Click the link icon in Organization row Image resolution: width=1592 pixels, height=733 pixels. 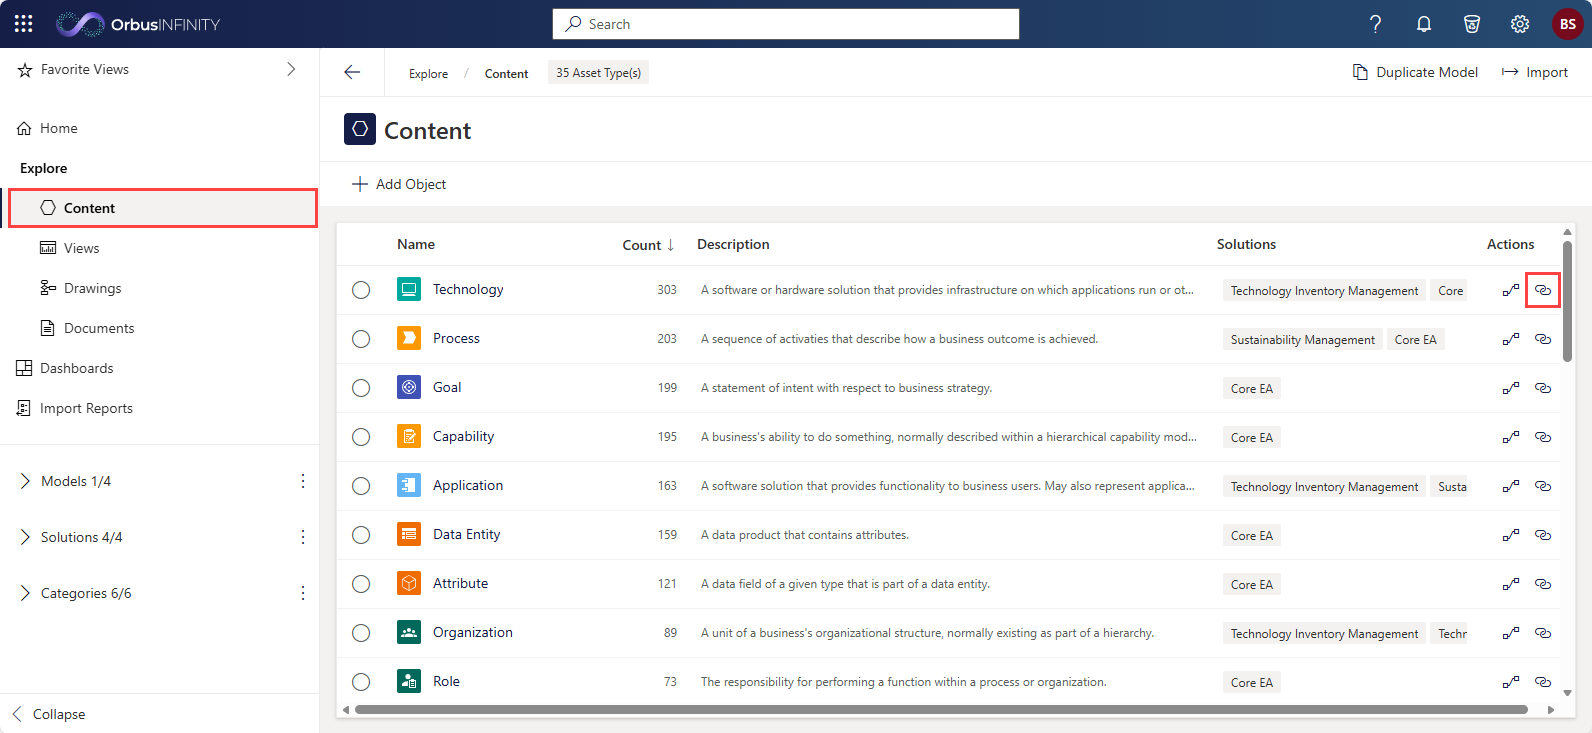tap(1543, 633)
